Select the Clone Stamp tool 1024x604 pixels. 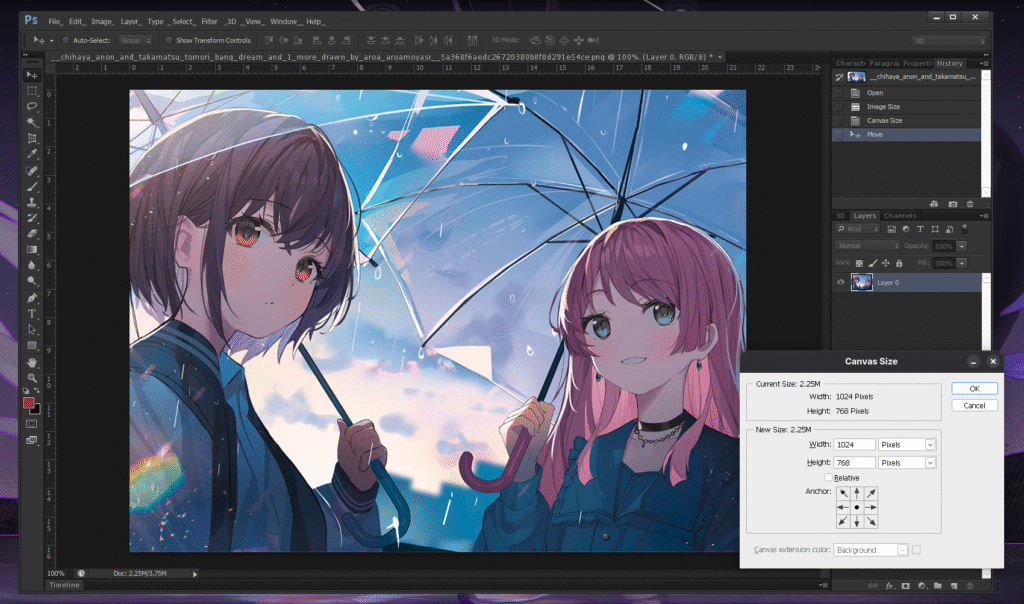click(31, 202)
